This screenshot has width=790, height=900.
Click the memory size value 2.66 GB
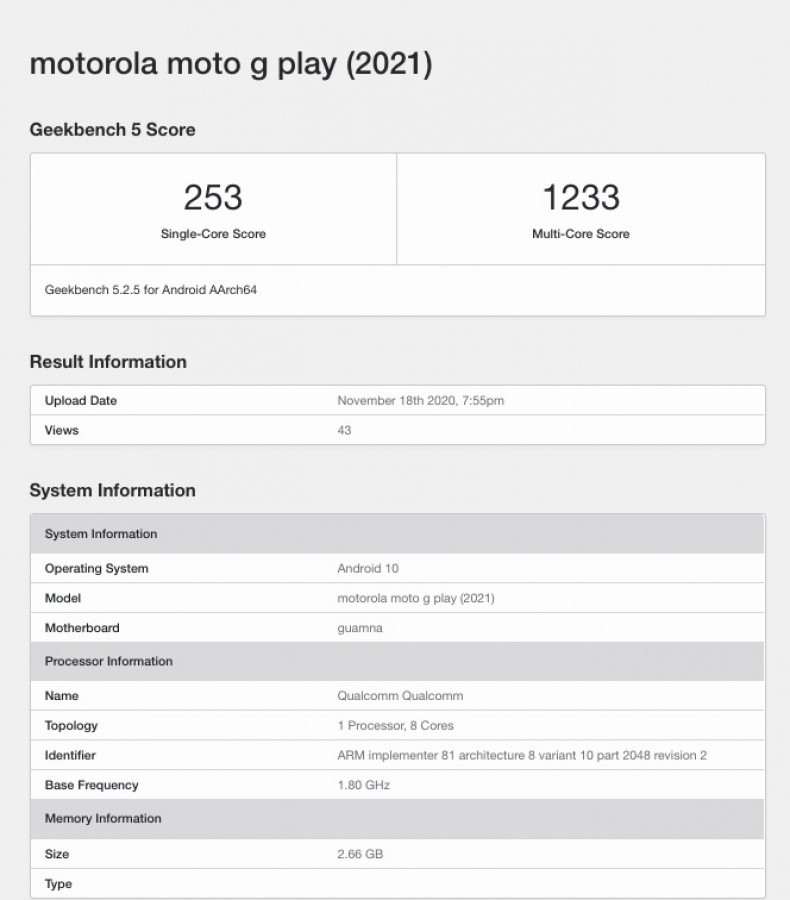click(360, 854)
